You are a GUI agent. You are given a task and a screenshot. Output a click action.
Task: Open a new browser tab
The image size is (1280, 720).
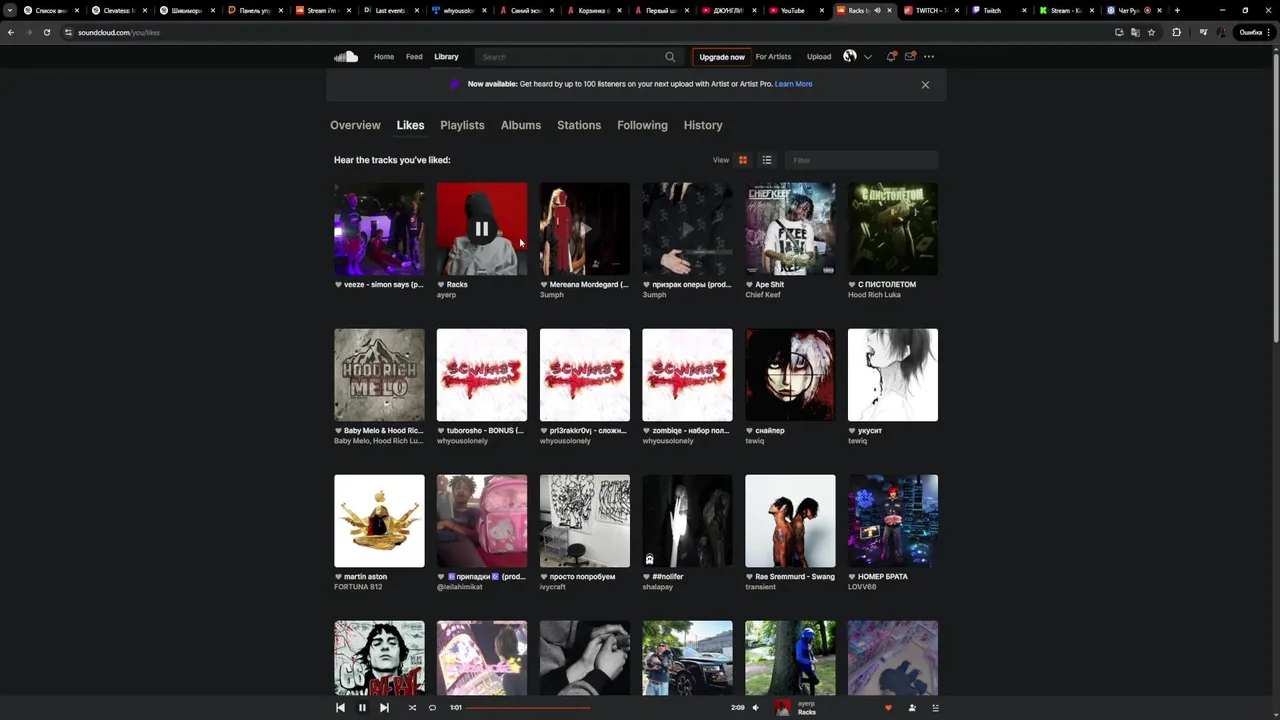click(x=1177, y=10)
